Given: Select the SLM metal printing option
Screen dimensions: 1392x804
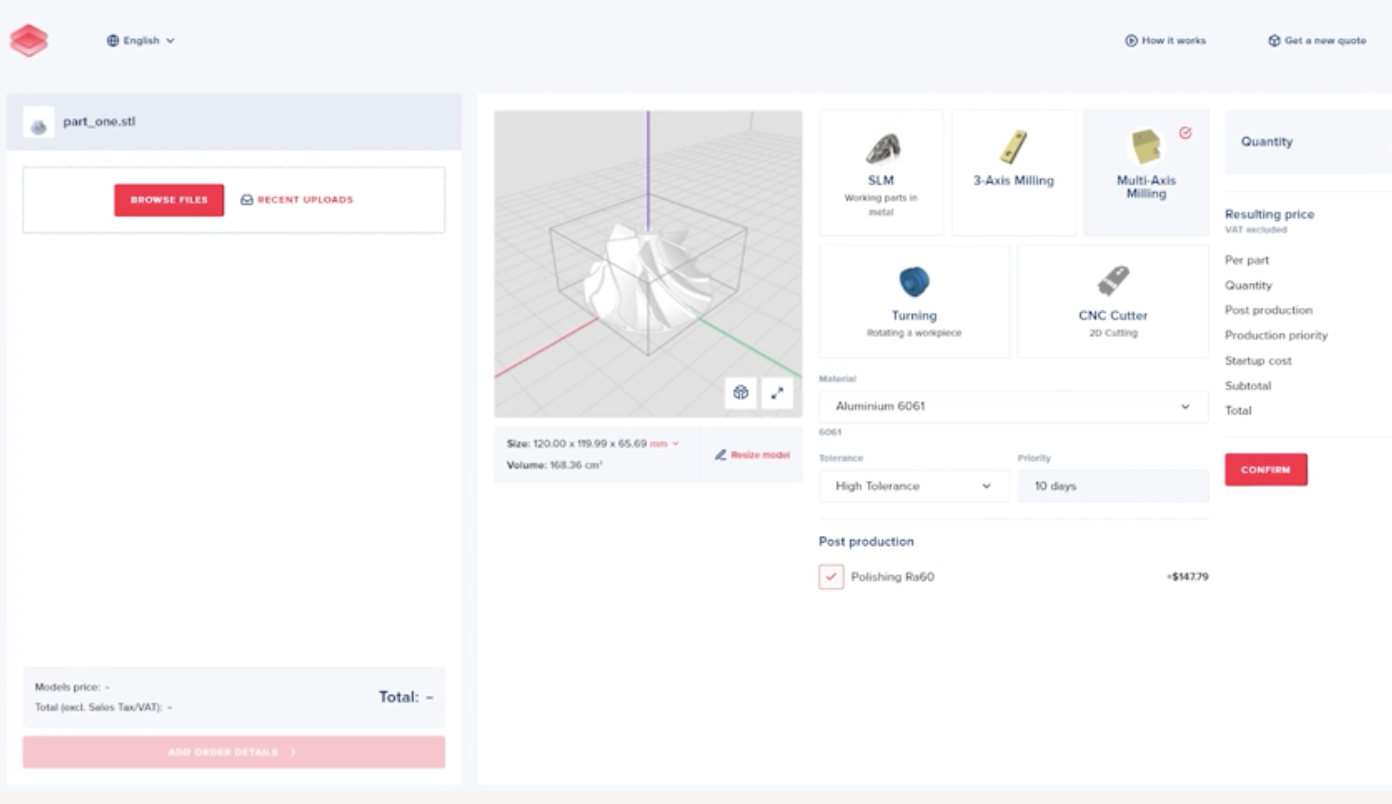Looking at the screenshot, I should pos(881,173).
